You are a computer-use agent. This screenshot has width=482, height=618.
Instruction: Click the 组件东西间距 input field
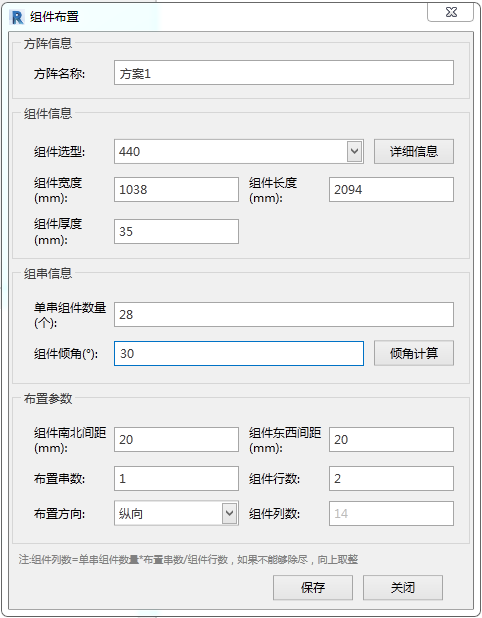point(391,439)
